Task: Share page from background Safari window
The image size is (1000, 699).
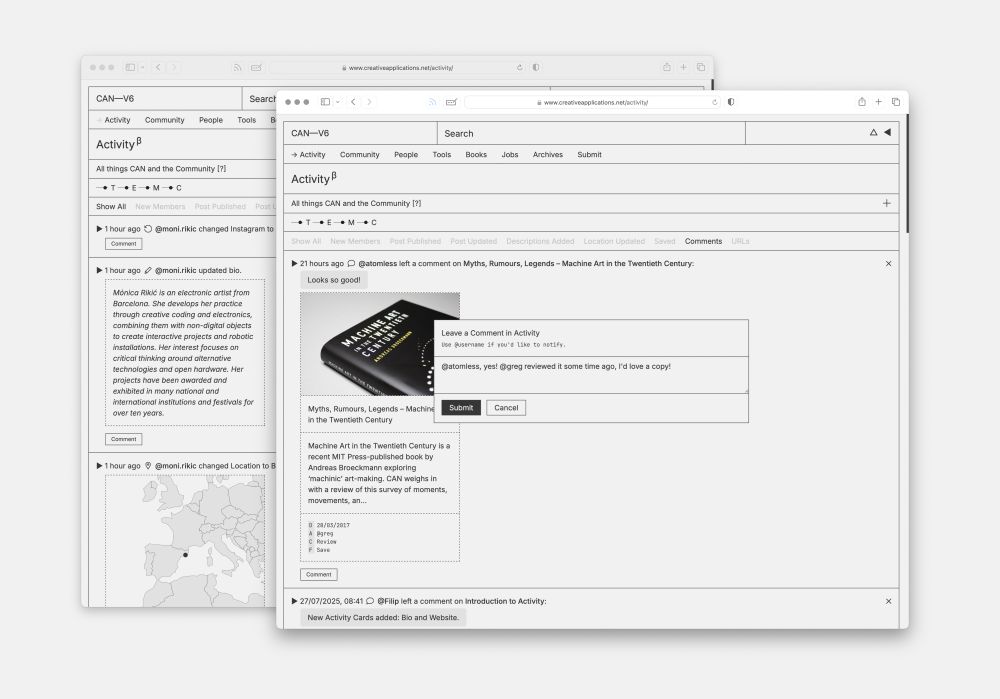Action: 666,67
